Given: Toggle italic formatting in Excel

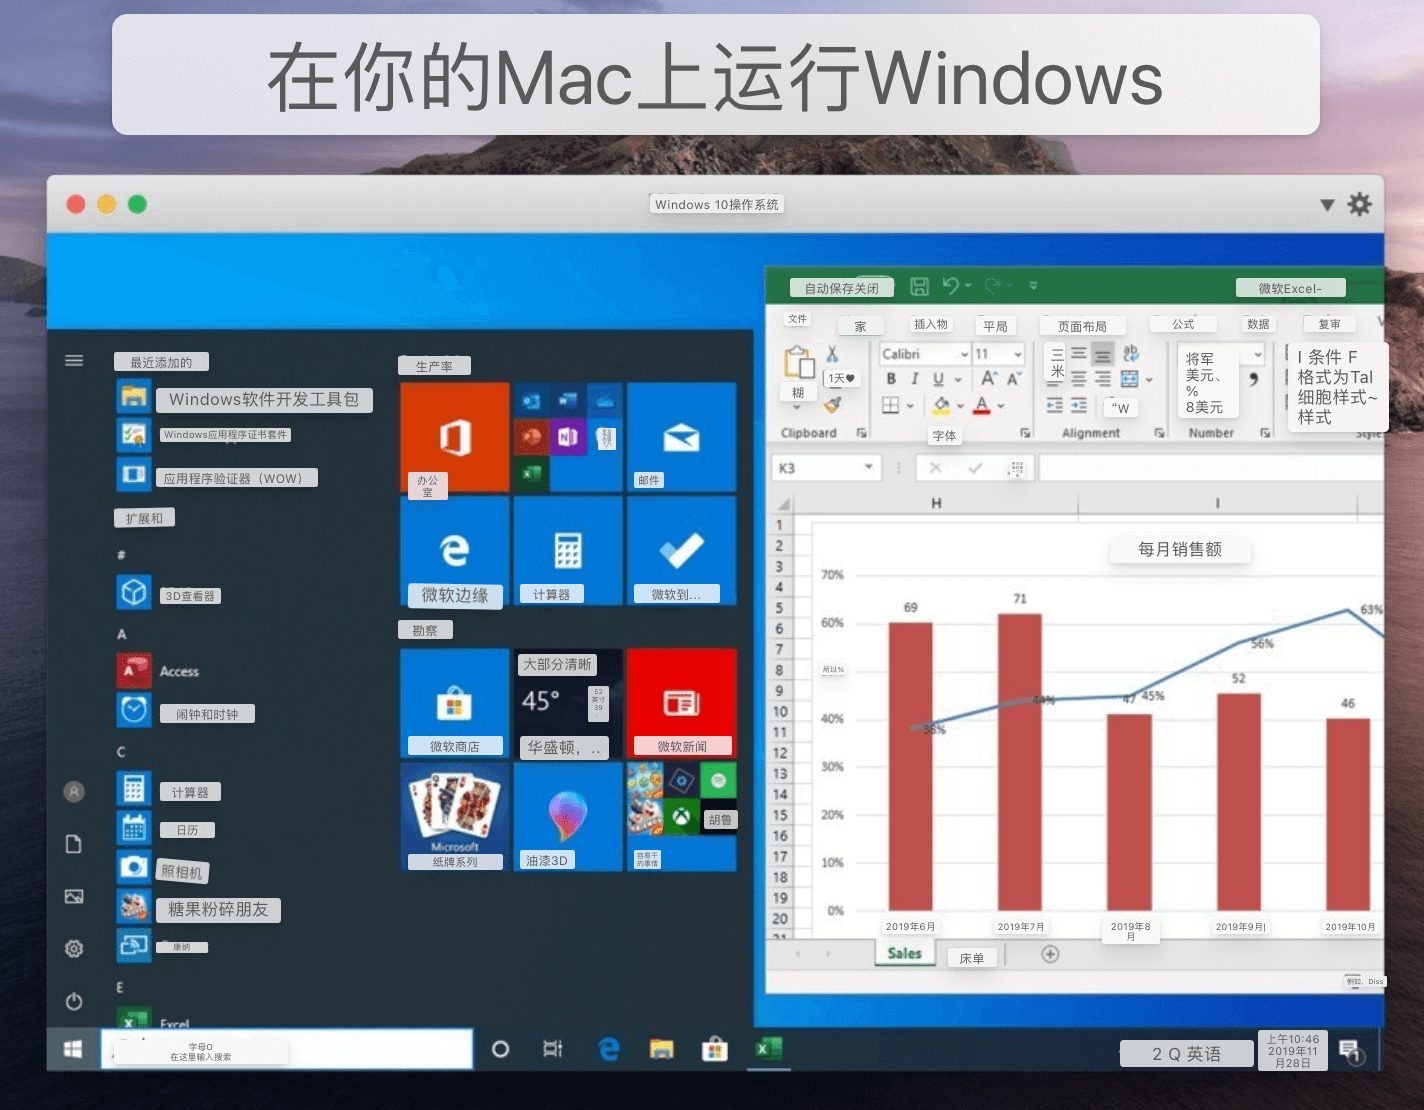Looking at the screenshot, I should 914,379.
